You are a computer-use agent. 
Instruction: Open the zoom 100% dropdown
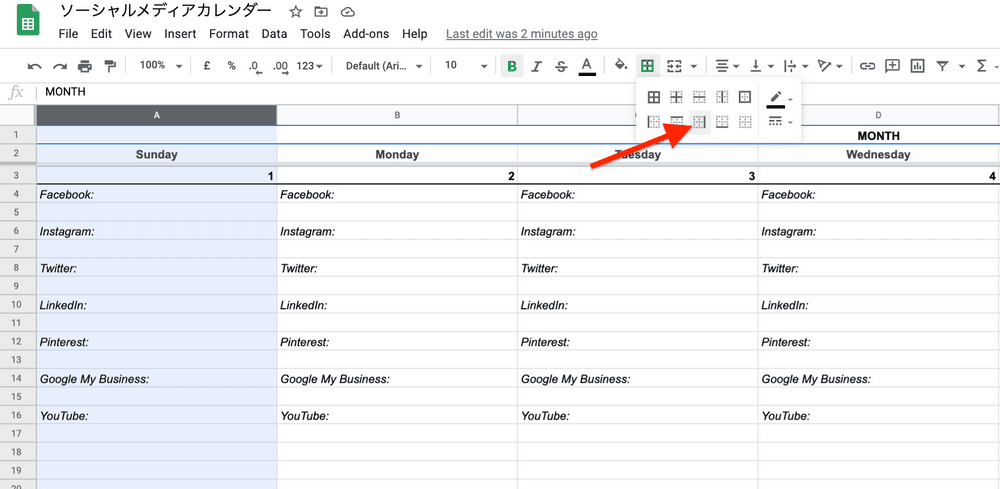tap(161, 66)
